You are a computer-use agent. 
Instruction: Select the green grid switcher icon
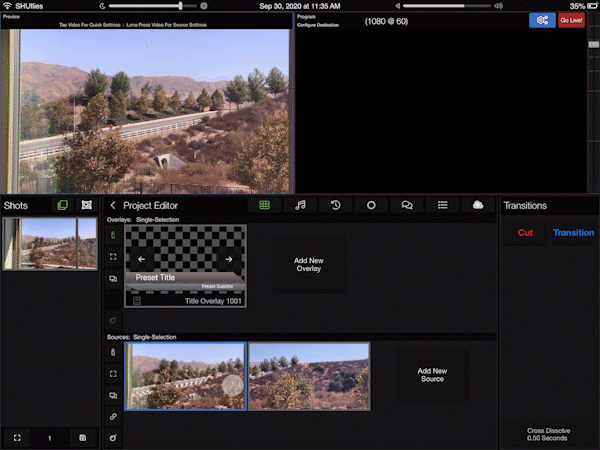264,205
